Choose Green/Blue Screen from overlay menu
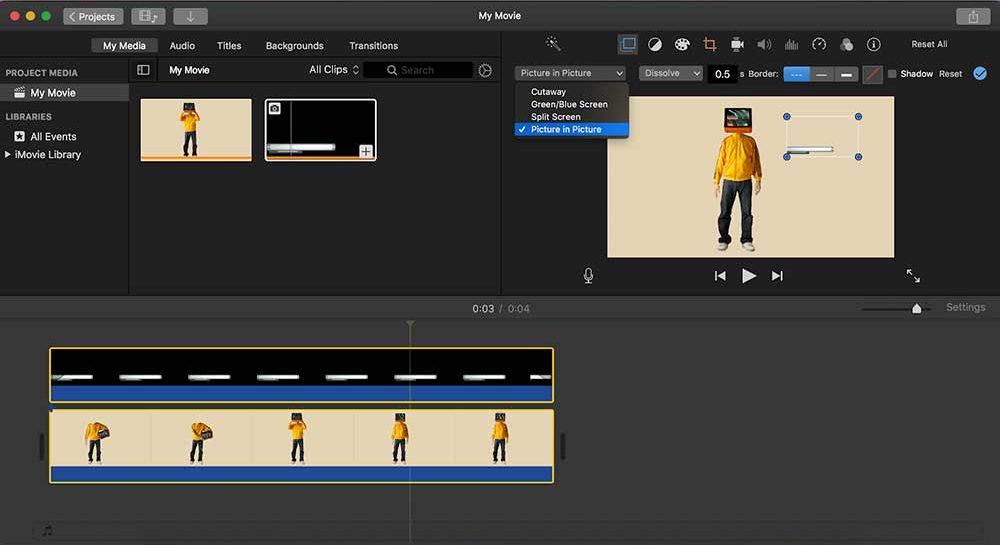The width and height of the screenshot is (1000, 545). (569, 104)
